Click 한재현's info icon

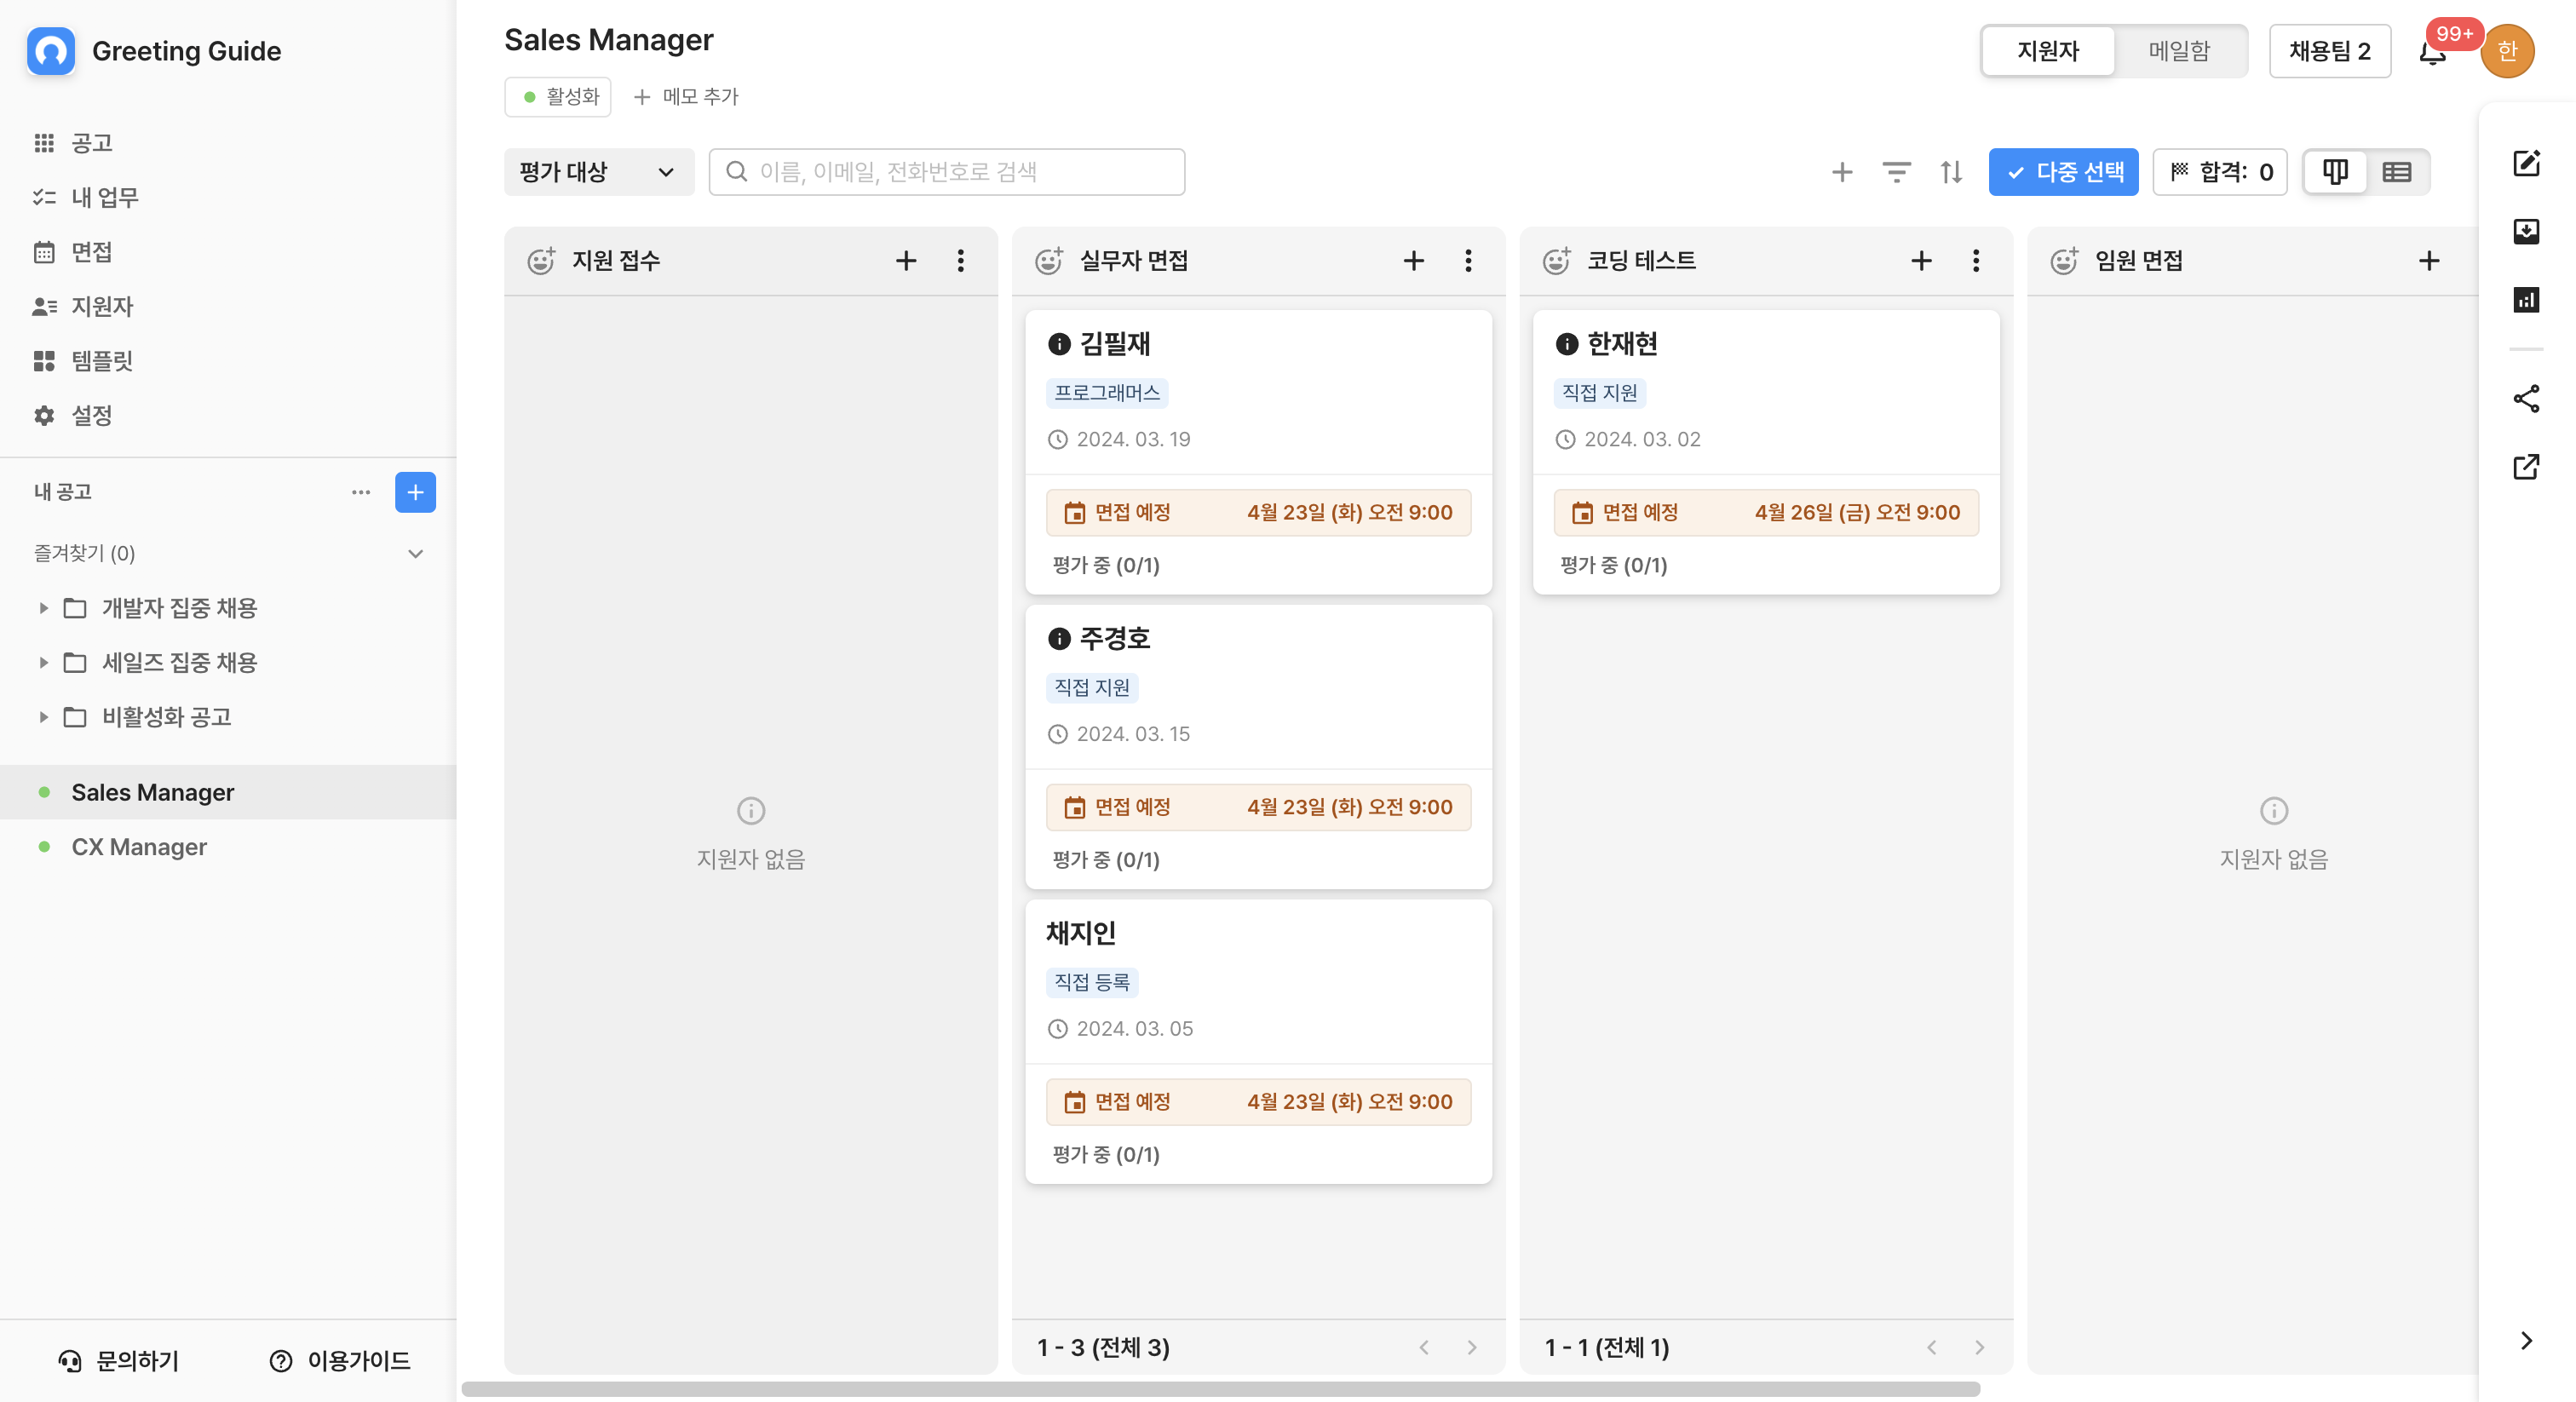pyautogui.click(x=1567, y=344)
